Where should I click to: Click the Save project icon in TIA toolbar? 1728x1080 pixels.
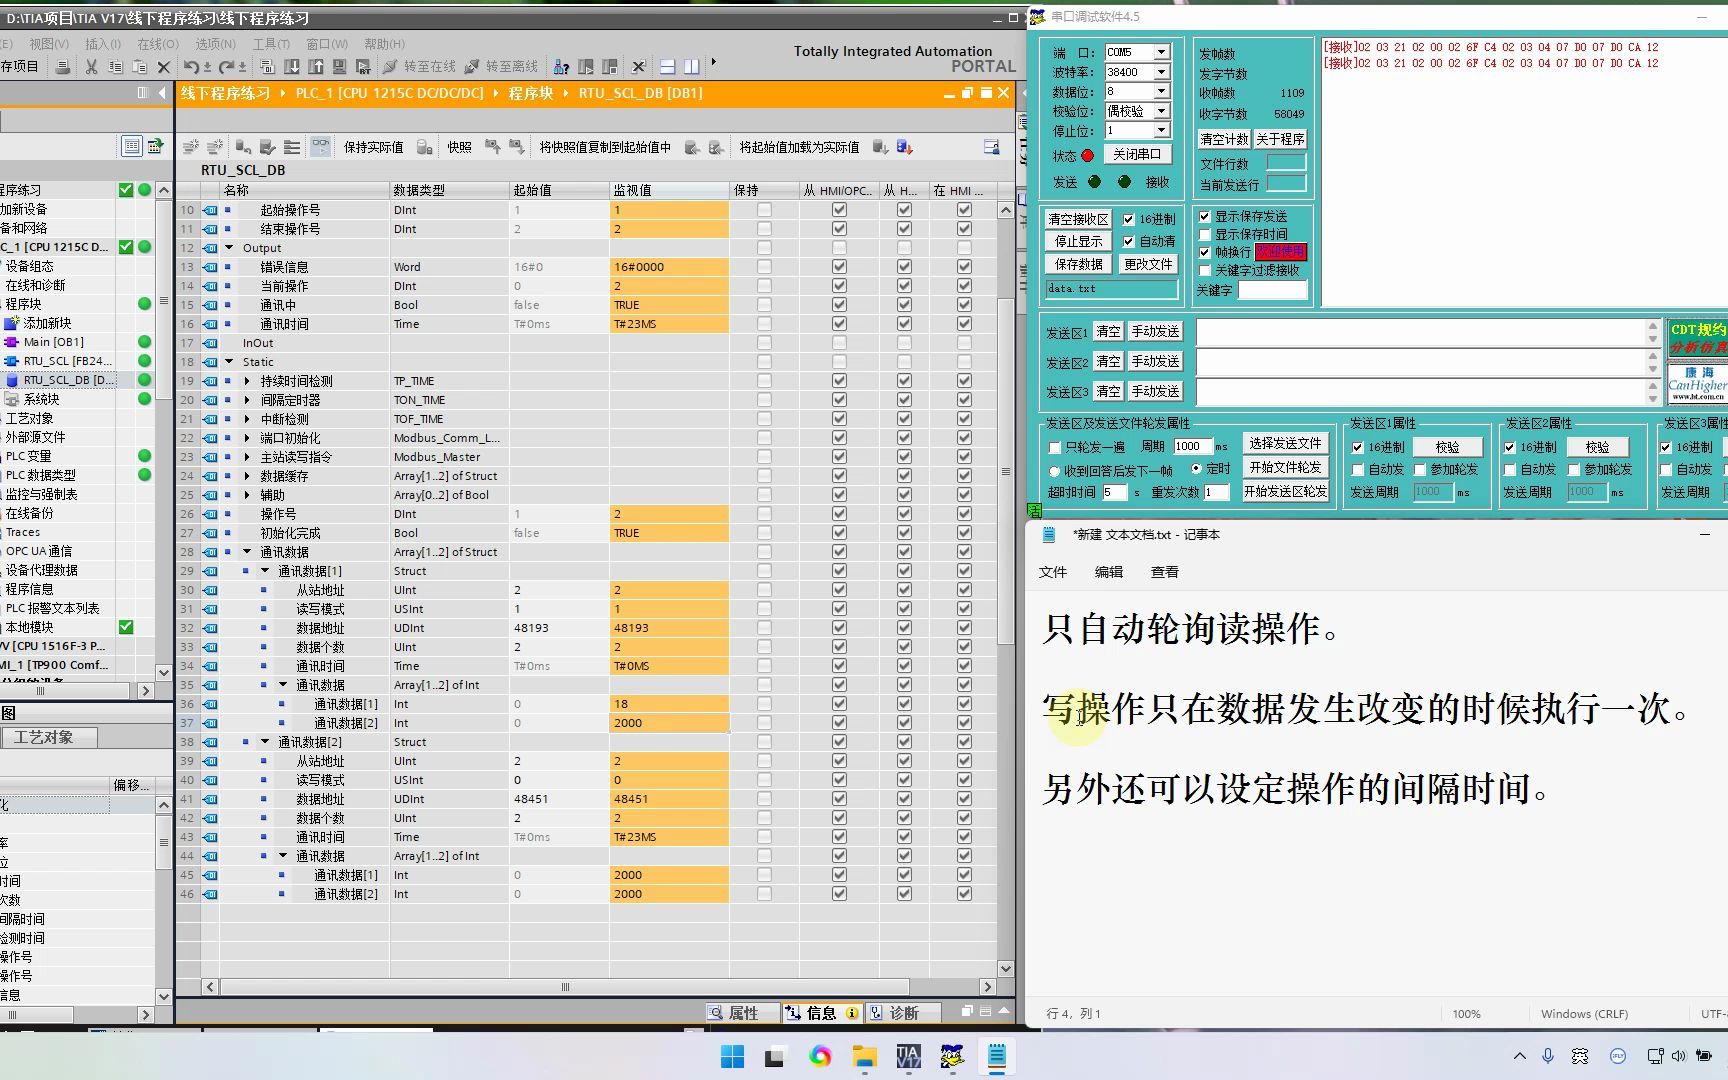(62, 66)
